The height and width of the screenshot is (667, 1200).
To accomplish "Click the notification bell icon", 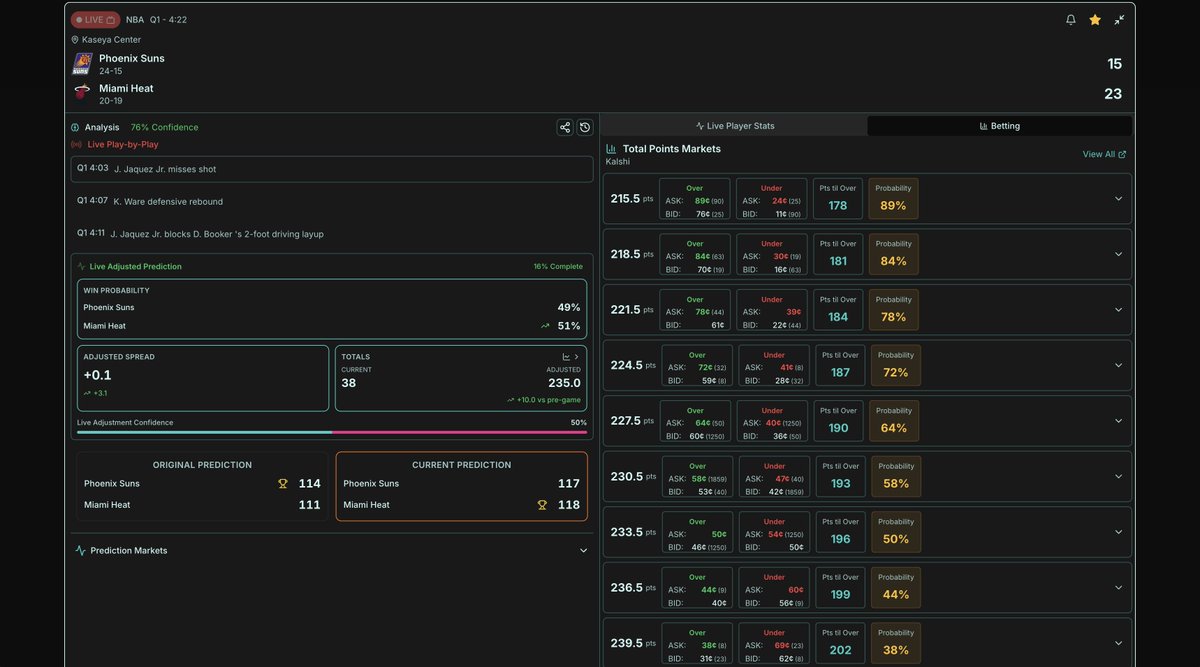I will (1071, 20).
